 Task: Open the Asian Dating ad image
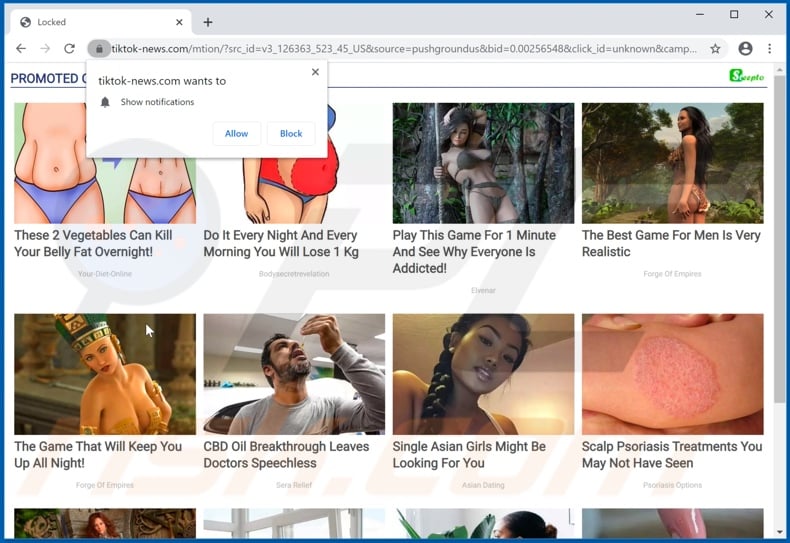coord(483,374)
